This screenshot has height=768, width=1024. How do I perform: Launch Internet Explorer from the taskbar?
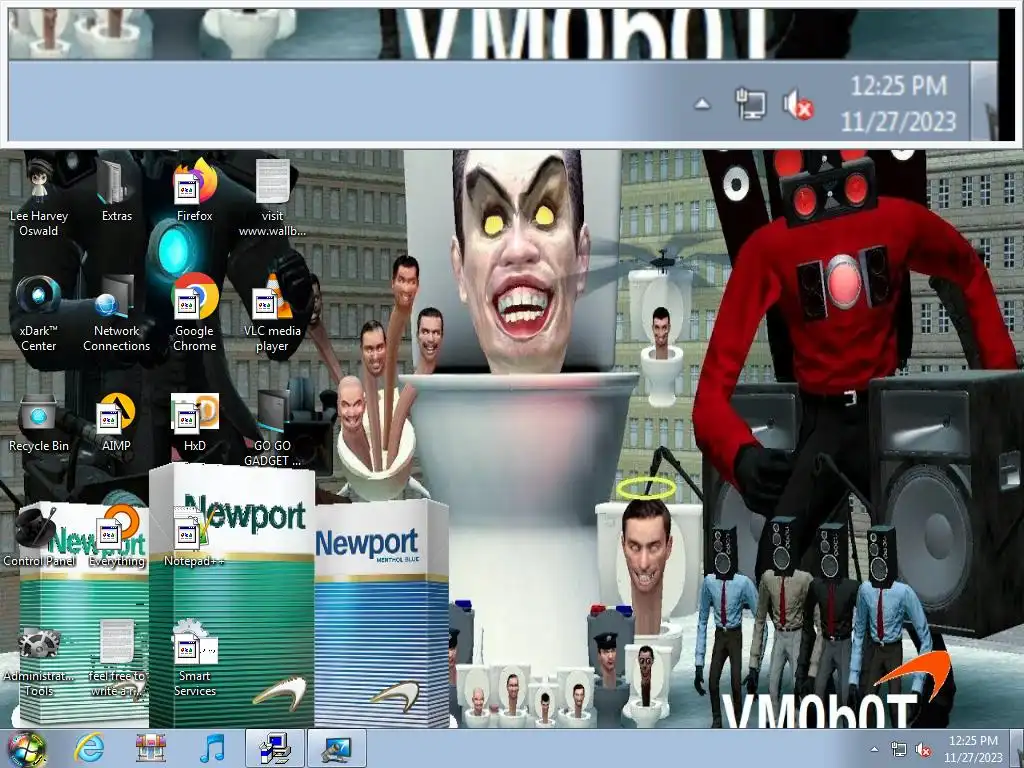(89, 748)
